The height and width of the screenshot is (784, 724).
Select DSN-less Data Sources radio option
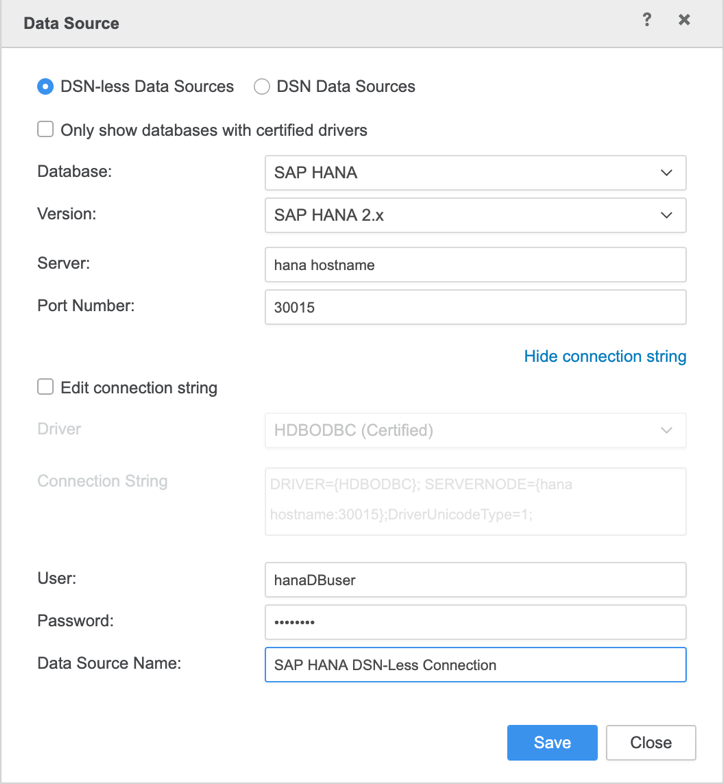click(45, 87)
